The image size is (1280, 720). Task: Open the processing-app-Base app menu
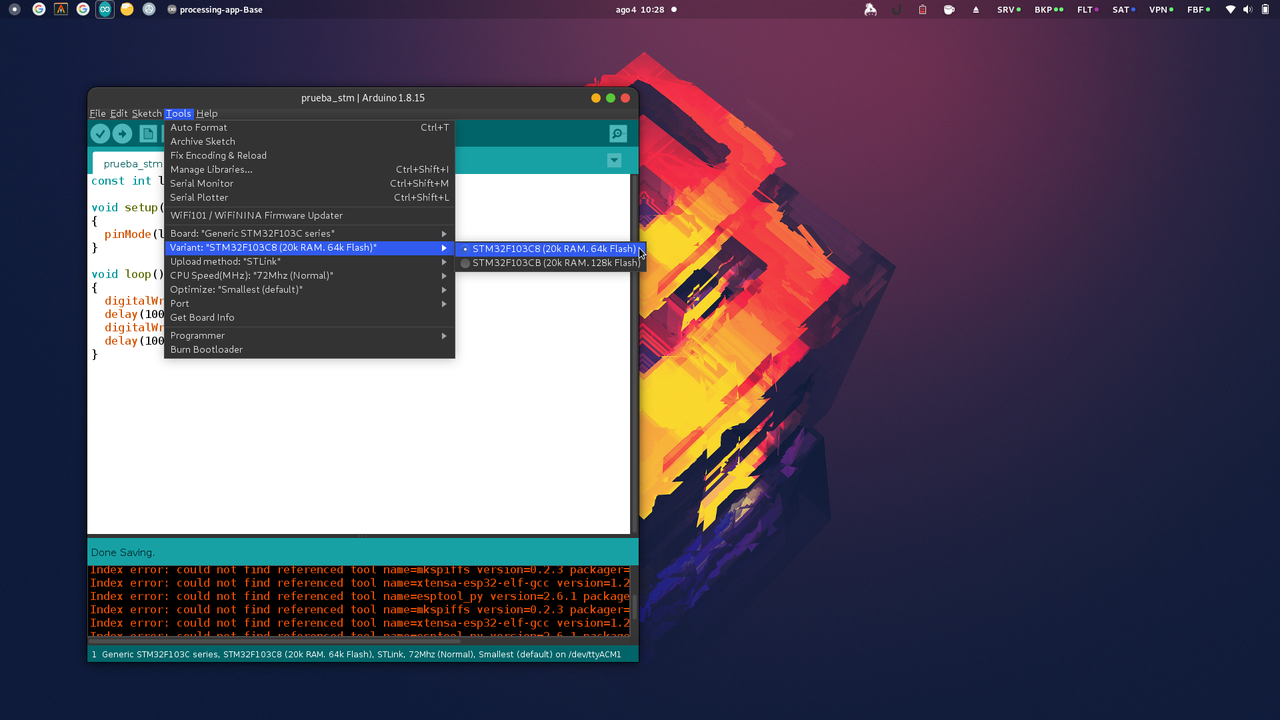pos(215,9)
